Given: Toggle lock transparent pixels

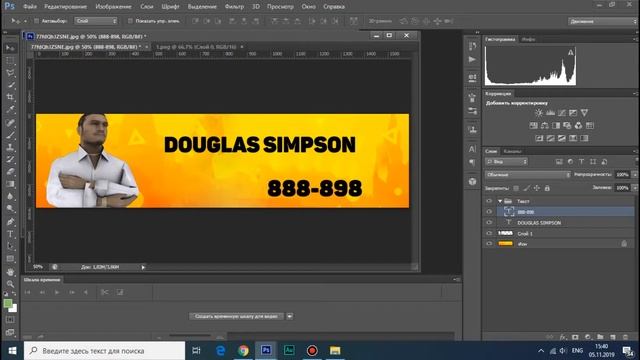Looking at the screenshot, I should pyautogui.click(x=516, y=188).
